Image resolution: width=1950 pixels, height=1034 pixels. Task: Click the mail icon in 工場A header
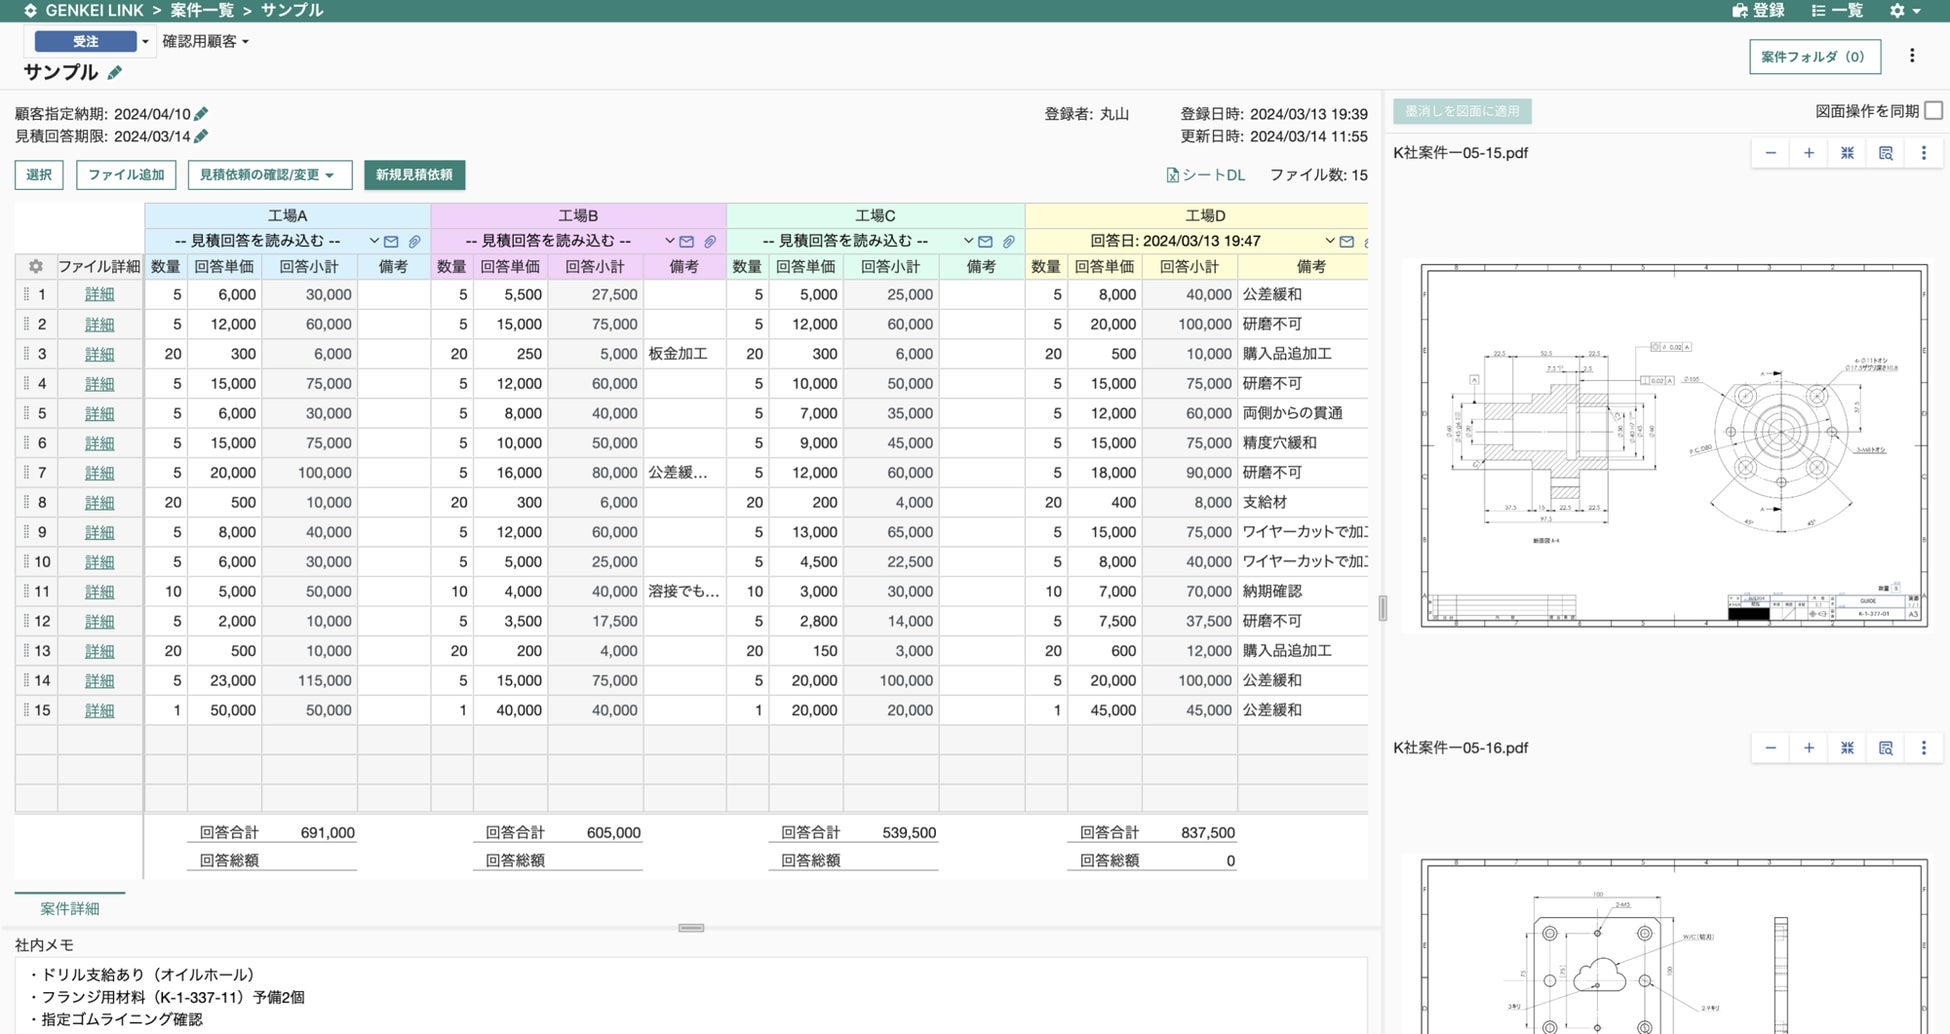(x=390, y=241)
